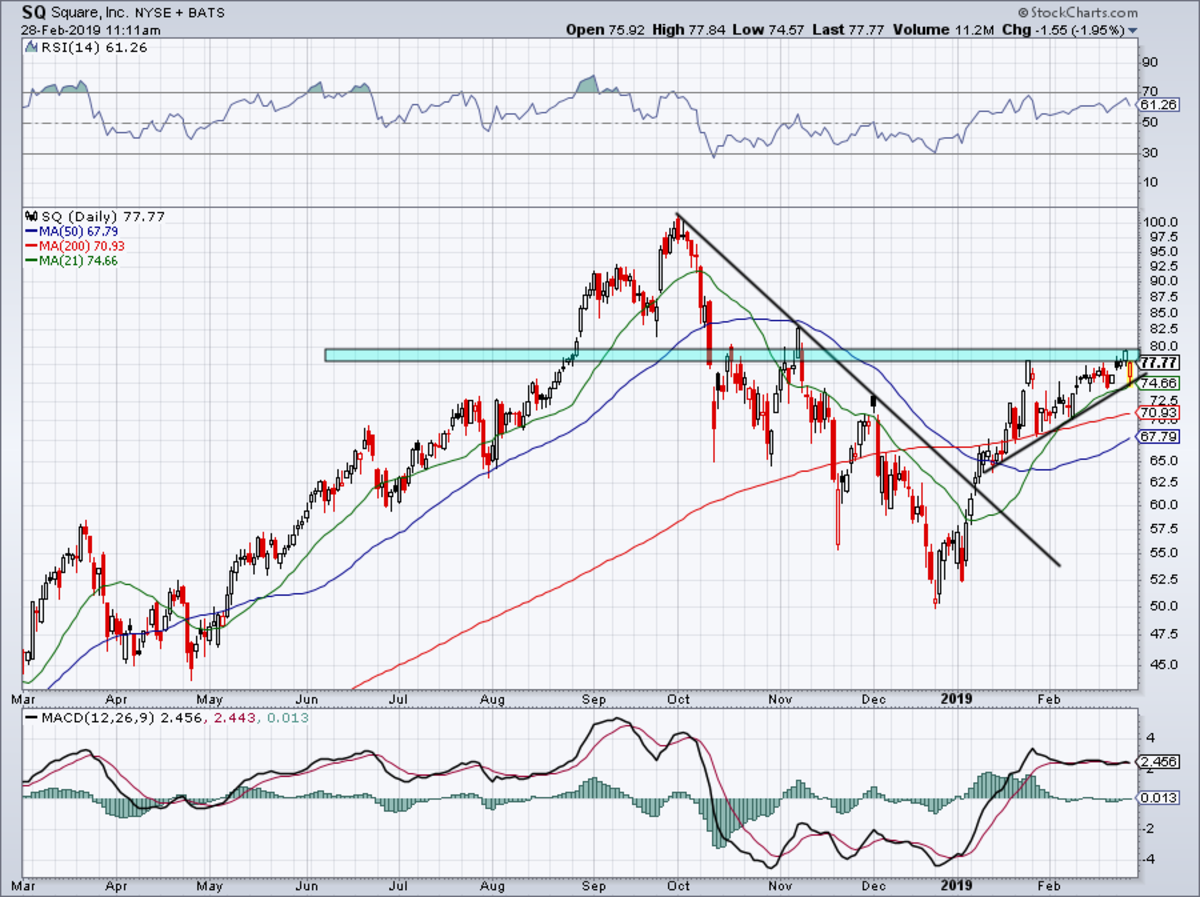Click the 61.26 RSI value tag

[1158, 104]
